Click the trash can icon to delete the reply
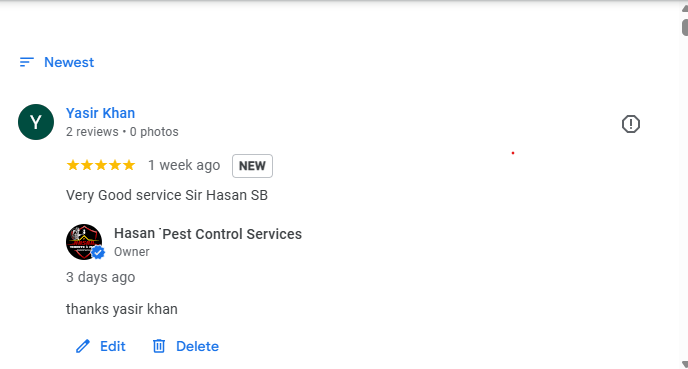This screenshot has height=369, width=688. (x=159, y=346)
